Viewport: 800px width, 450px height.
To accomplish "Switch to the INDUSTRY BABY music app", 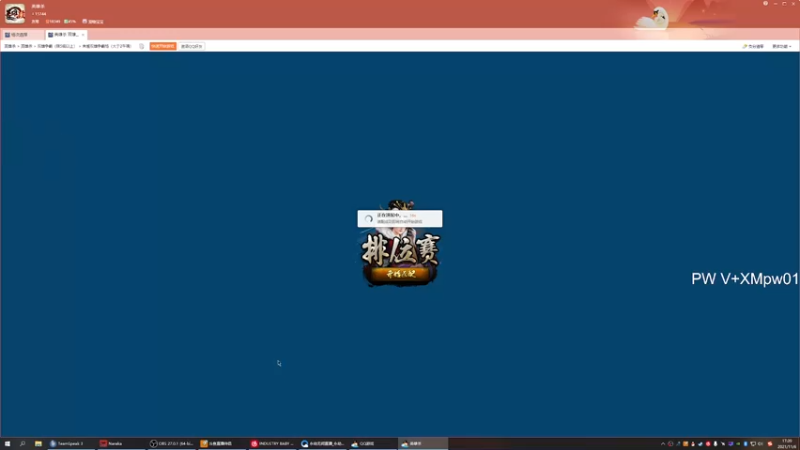I will coord(272,444).
